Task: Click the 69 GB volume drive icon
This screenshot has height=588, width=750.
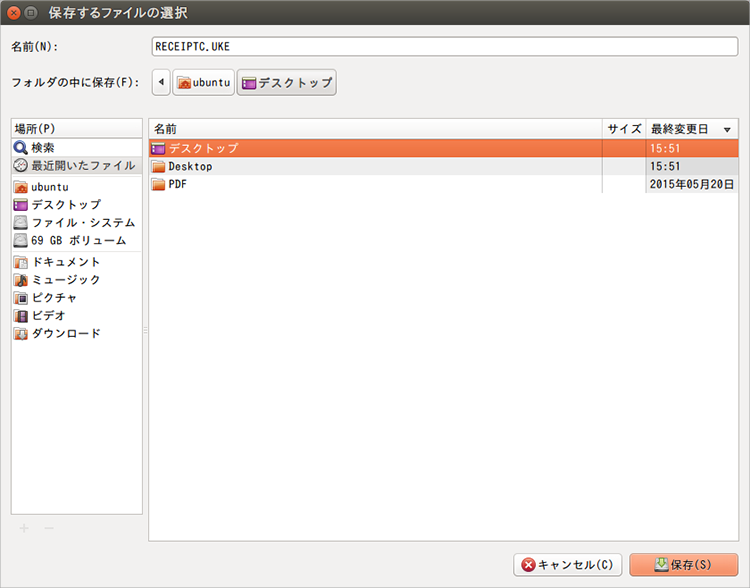Action: click(21, 240)
